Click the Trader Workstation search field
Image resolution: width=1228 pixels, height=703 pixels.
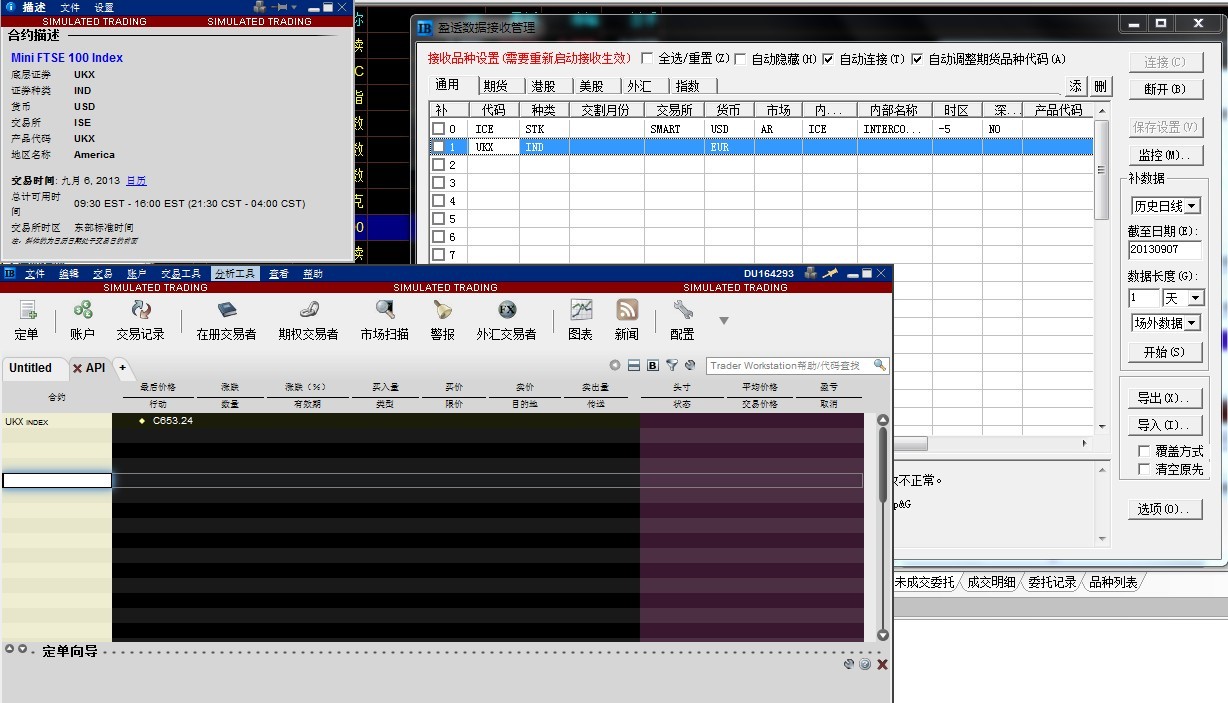(x=790, y=366)
